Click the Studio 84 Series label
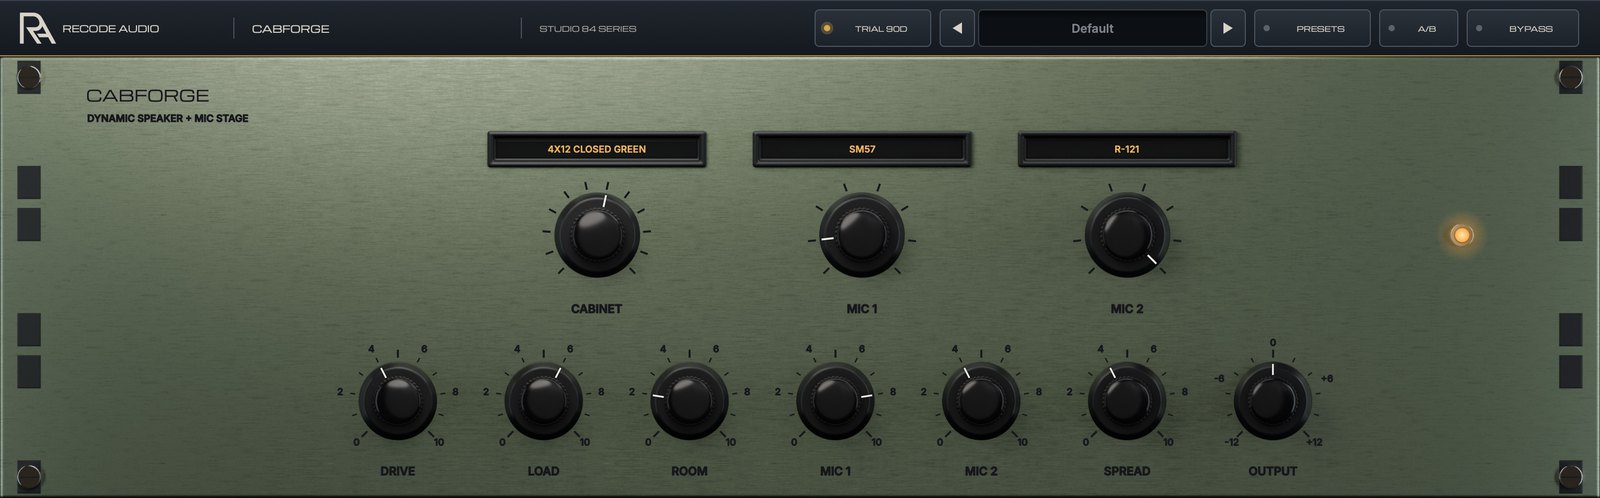This screenshot has width=1600, height=498. point(588,28)
